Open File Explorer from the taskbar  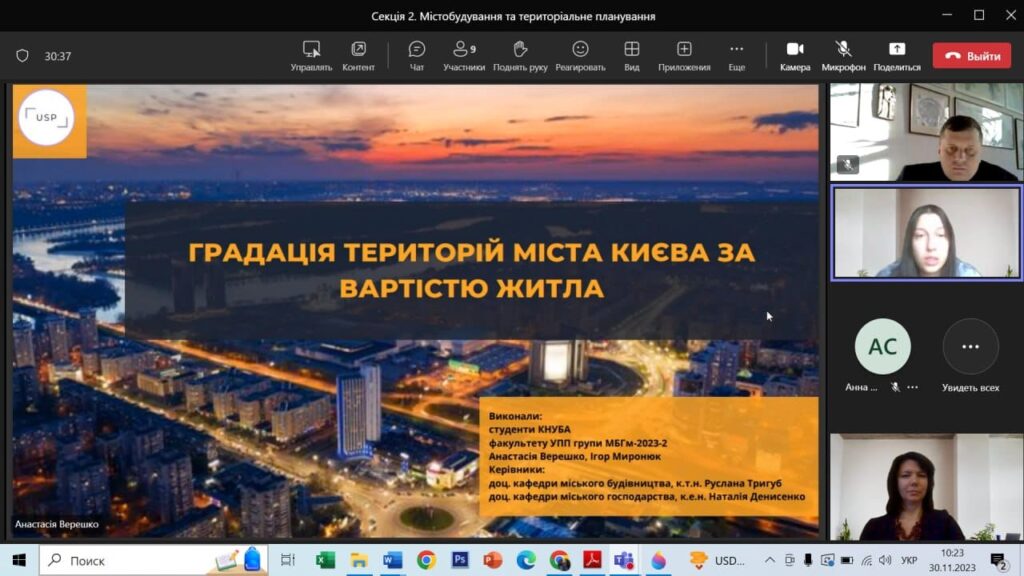(358, 560)
